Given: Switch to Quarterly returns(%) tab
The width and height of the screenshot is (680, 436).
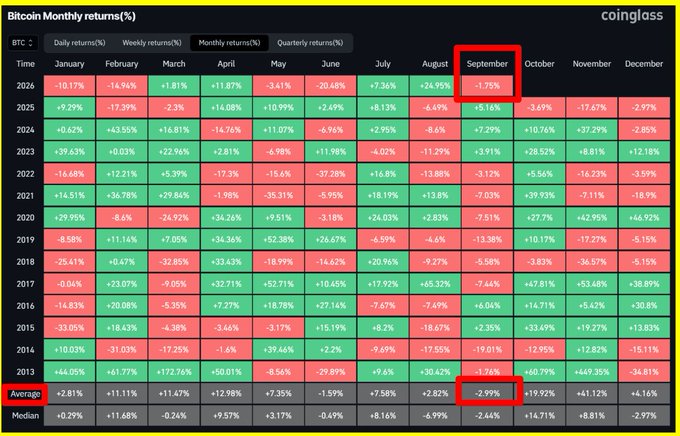Looking at the screenshot, I should pyautogui.click(x=310, y=43).
